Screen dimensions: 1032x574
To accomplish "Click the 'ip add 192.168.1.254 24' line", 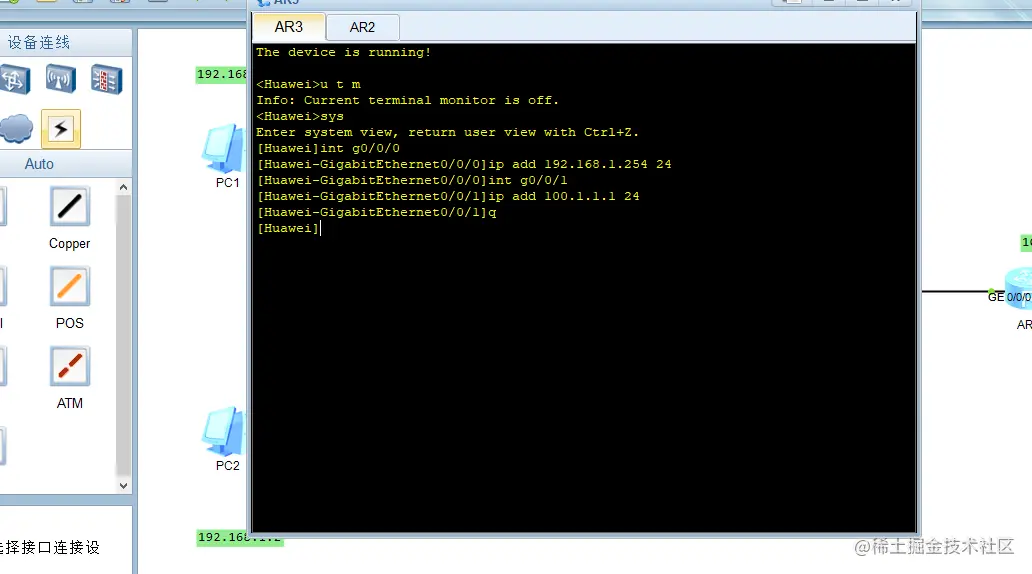I will 464,164.
